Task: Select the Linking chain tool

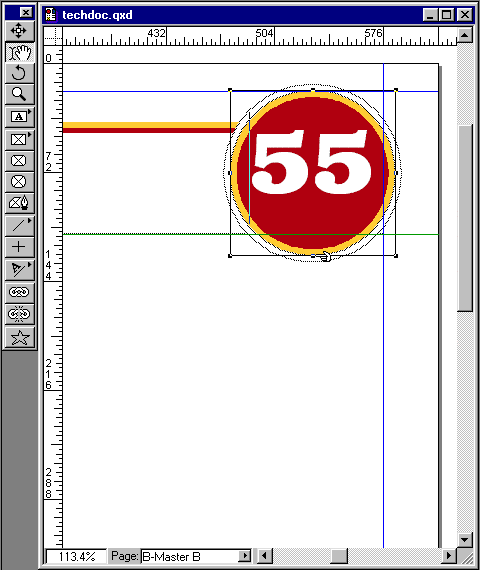Action: coord(20,292)
